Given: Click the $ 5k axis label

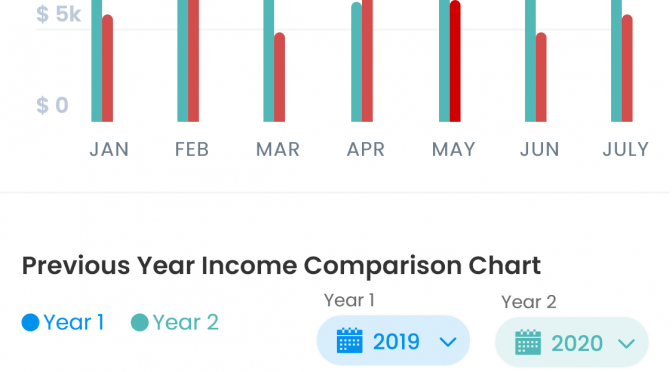Looking at the screenshot, I should pyautogui.click(x=58, y=14).
